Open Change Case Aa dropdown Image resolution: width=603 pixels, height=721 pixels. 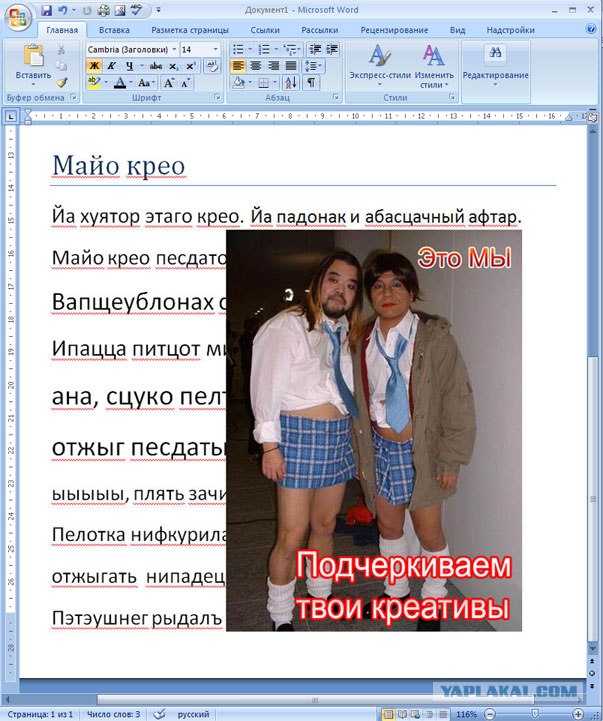(x=146, y=83)
